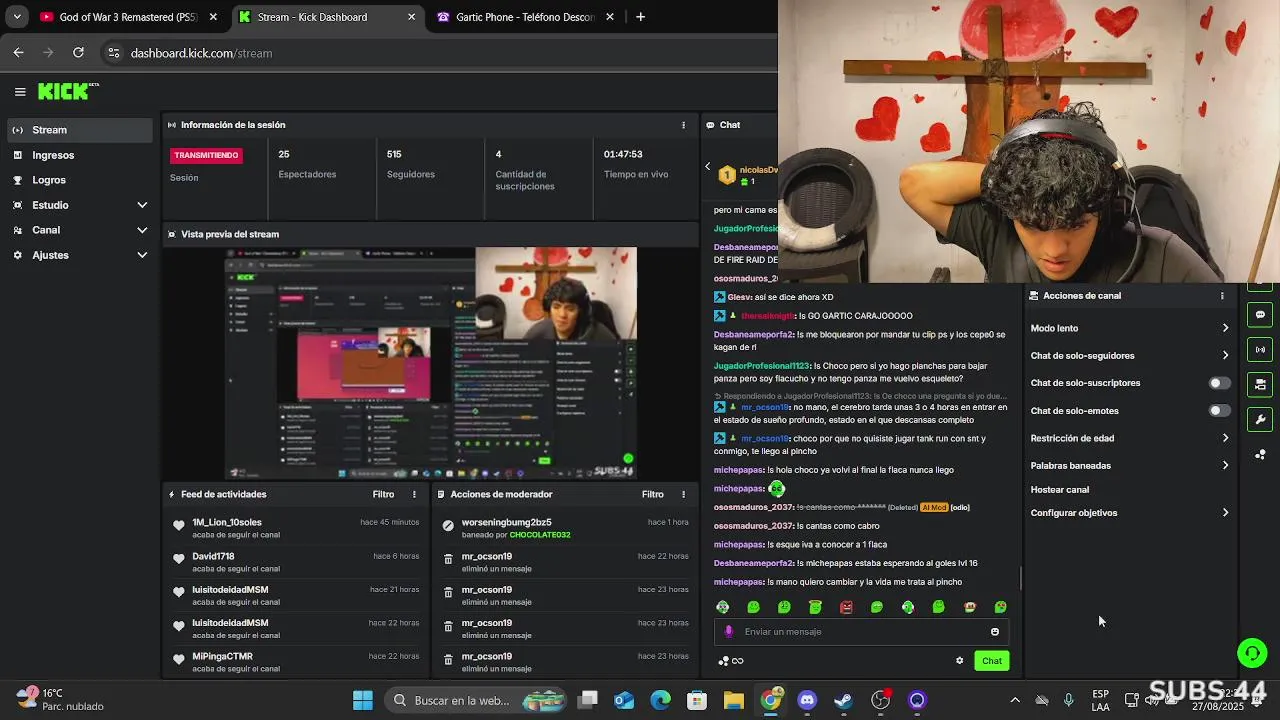Expand Chat de solo-seguidores settings
This screenshot has width=1280, height=720.
1130,356
